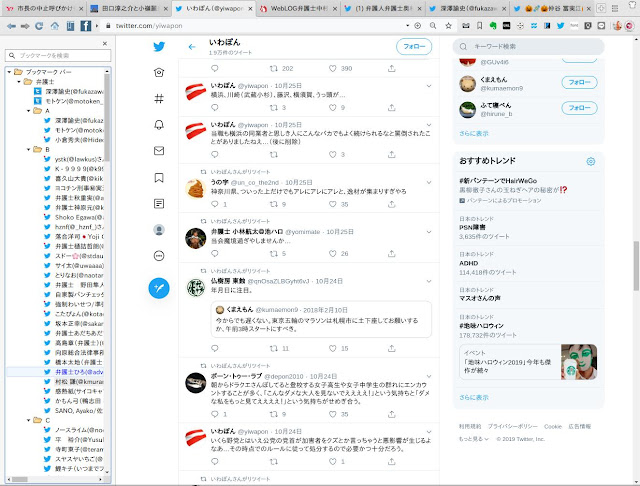Close the bookmarks sidebar panel
The width and height of the screenshot is (640, 486).
click(105, 43)
